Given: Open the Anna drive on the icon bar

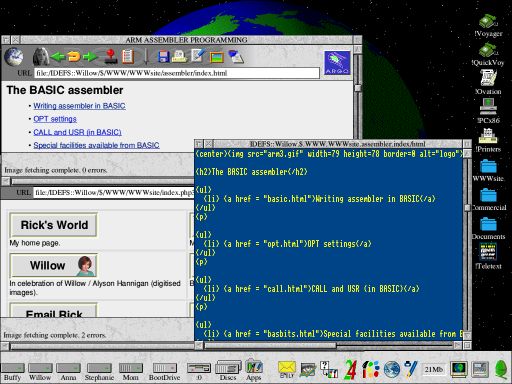Looking at the screenshot, I should pyautogui.click(x=68, y=371).
